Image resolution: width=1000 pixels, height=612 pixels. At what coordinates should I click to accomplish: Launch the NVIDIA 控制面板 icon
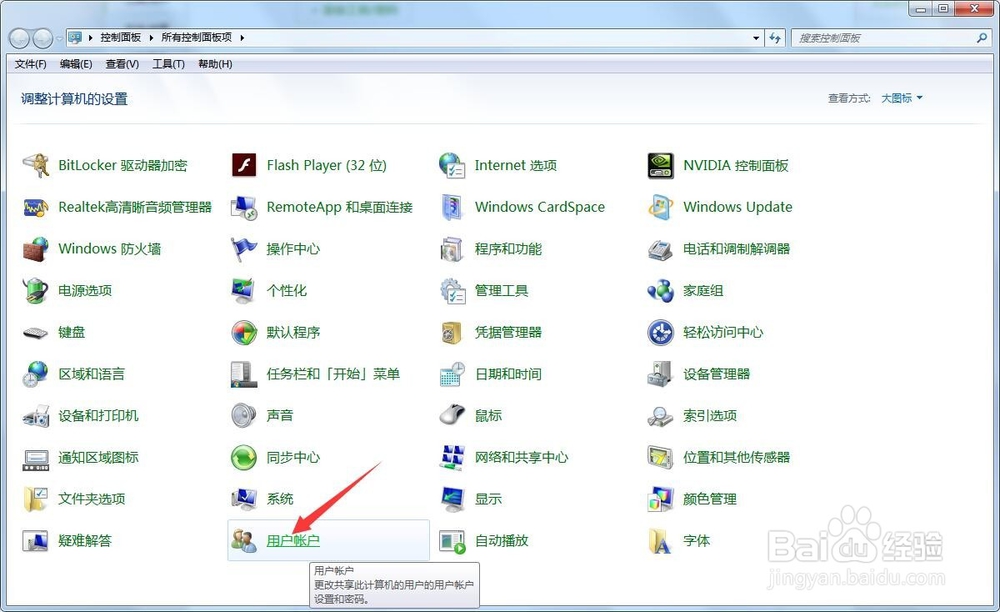pos(660,165)
